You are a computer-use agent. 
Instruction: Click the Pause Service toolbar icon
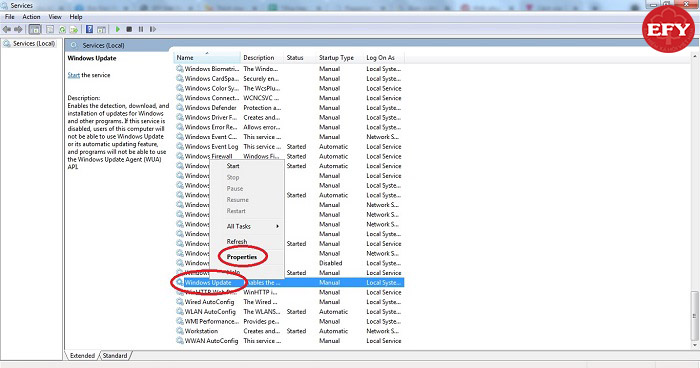point(141,29)
